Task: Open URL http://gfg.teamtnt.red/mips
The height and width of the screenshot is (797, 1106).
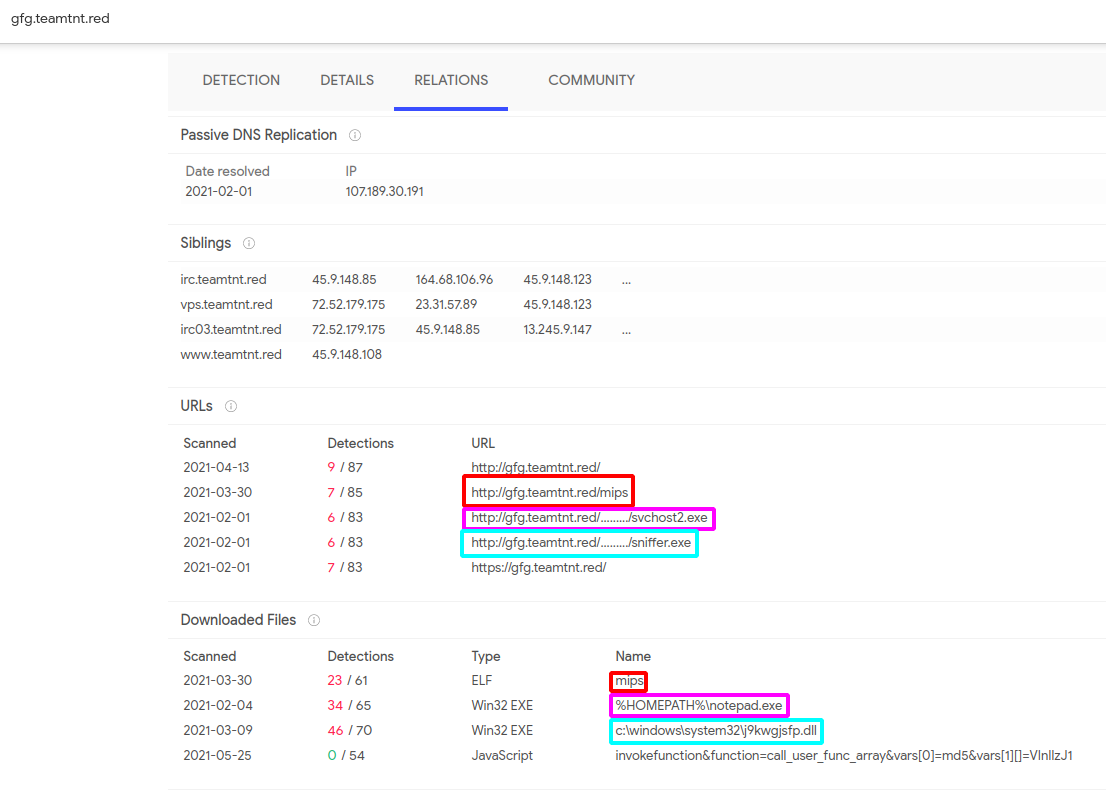Action: tap(549, 491)
